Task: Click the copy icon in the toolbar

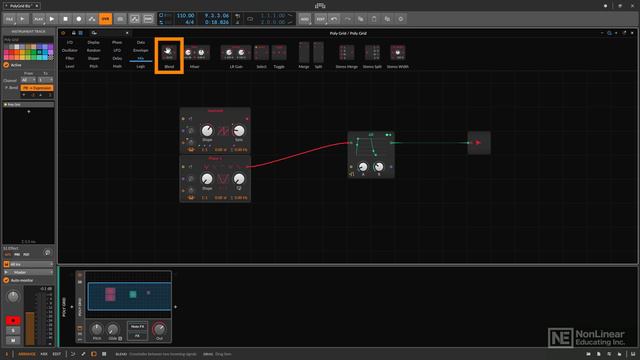Action: 361,19
